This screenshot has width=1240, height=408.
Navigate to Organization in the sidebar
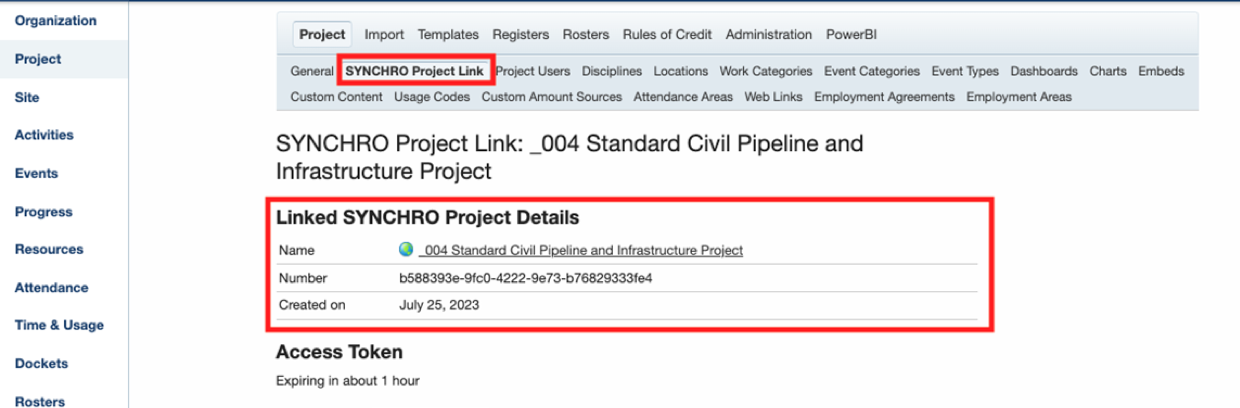[55, 21]
